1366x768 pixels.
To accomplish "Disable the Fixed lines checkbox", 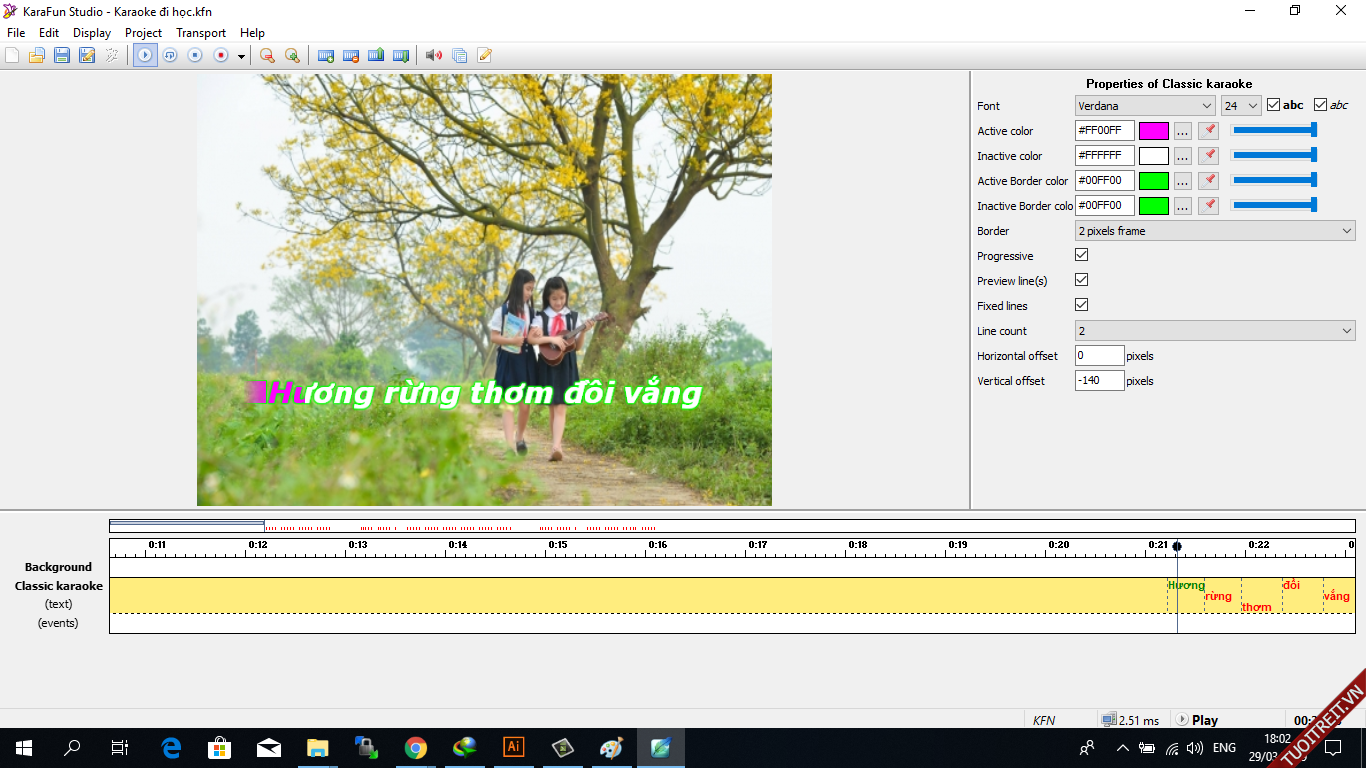I will [1081, 305].
